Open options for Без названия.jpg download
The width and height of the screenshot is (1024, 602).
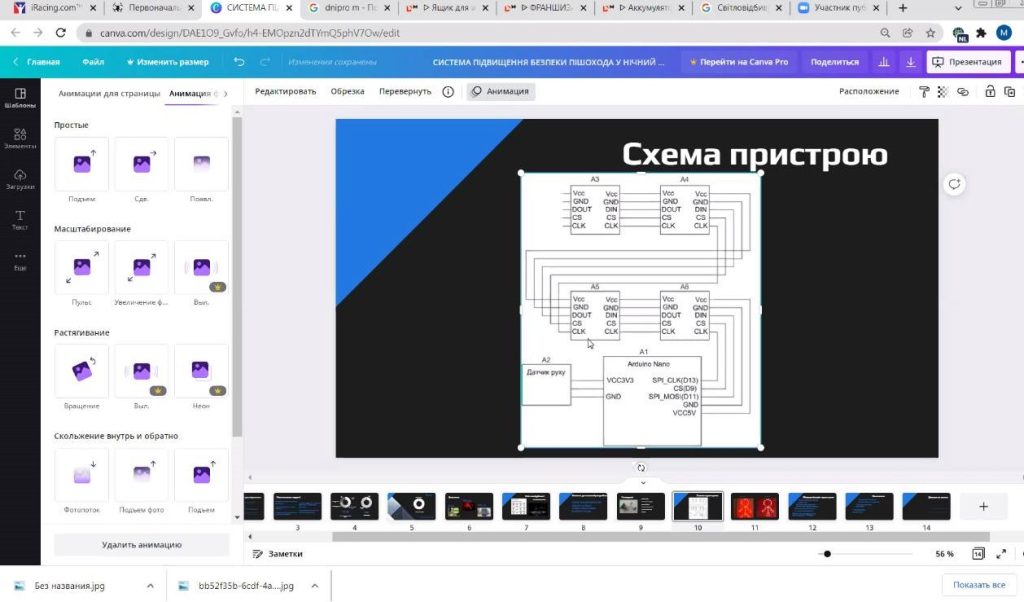[x=150, y=586]
